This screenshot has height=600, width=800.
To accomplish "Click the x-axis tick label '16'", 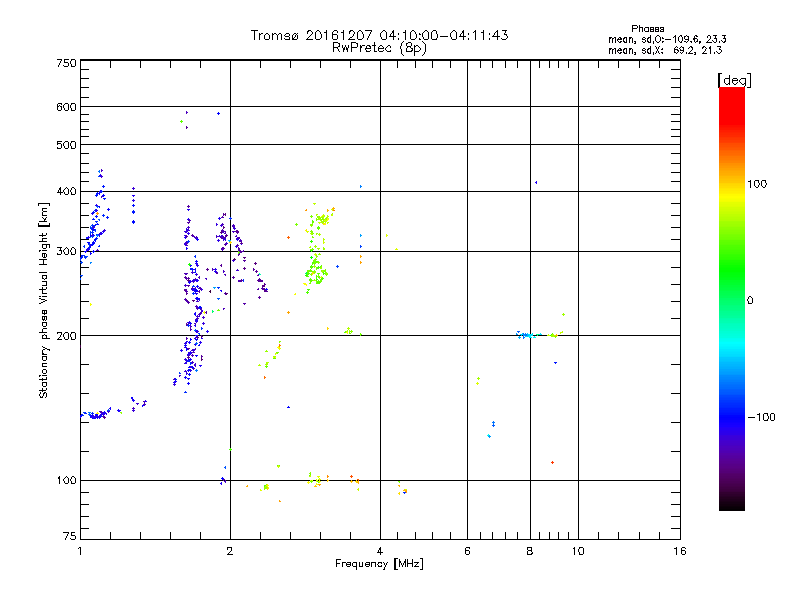I will pyautogui.click(x=680, y=551).
